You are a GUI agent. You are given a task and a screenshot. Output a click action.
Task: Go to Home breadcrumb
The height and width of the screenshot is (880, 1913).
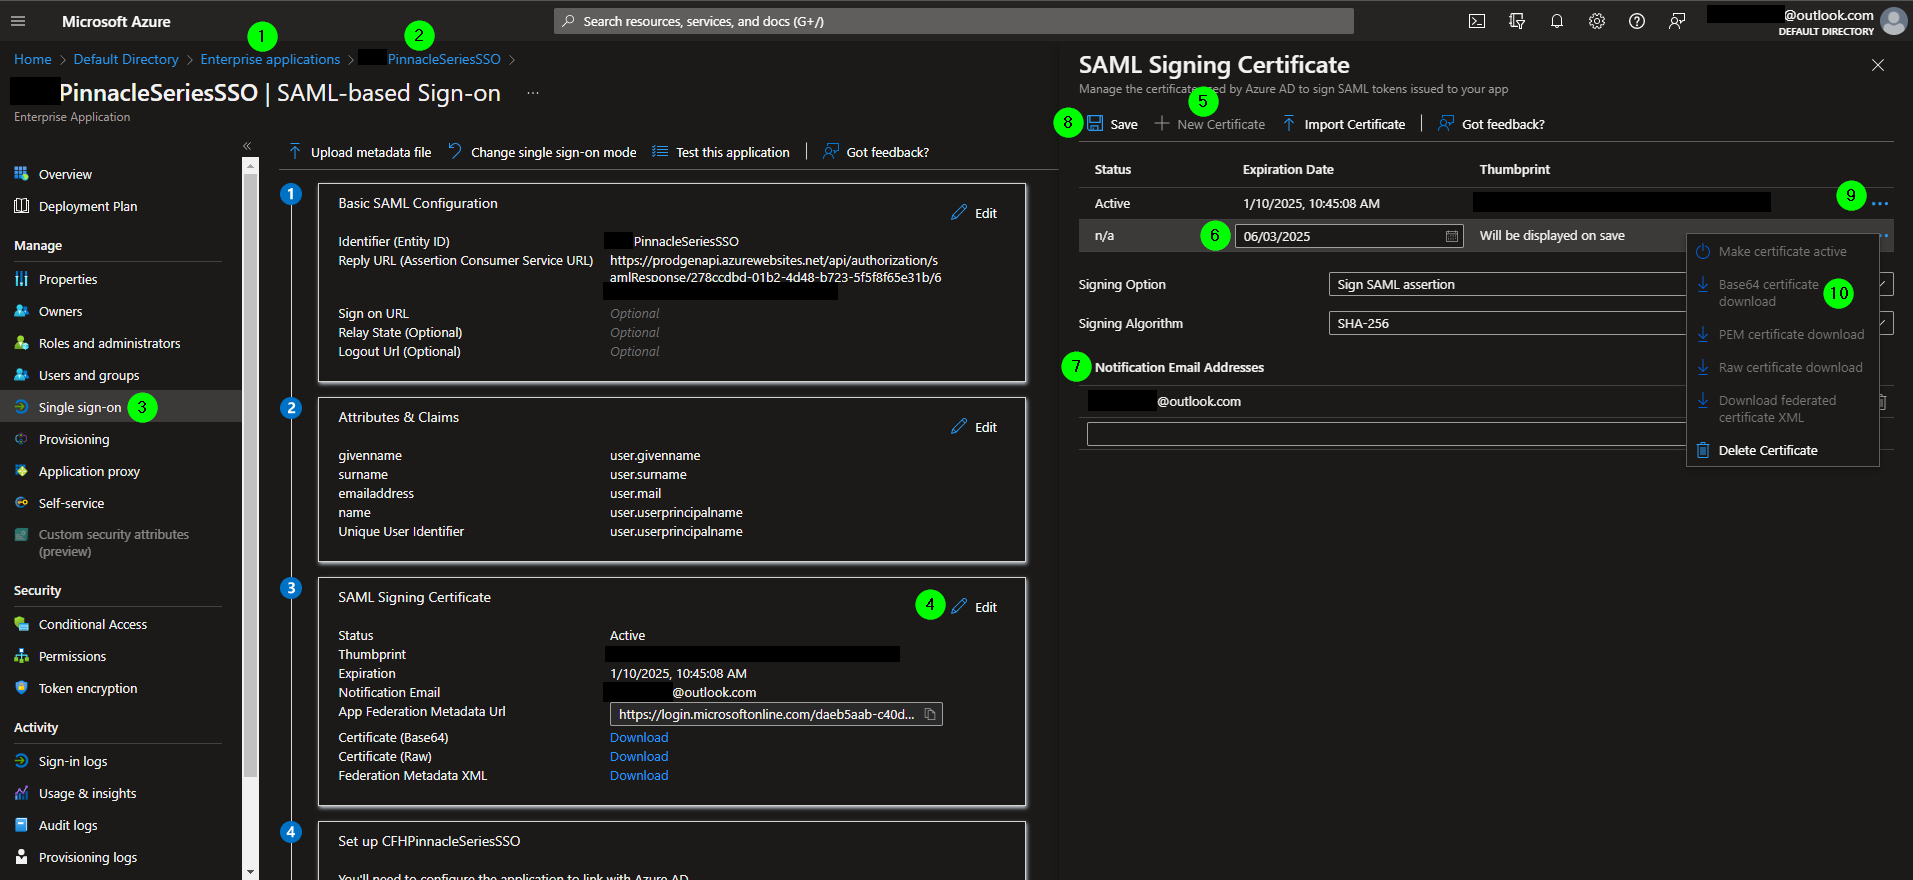[x=33, y=59]
